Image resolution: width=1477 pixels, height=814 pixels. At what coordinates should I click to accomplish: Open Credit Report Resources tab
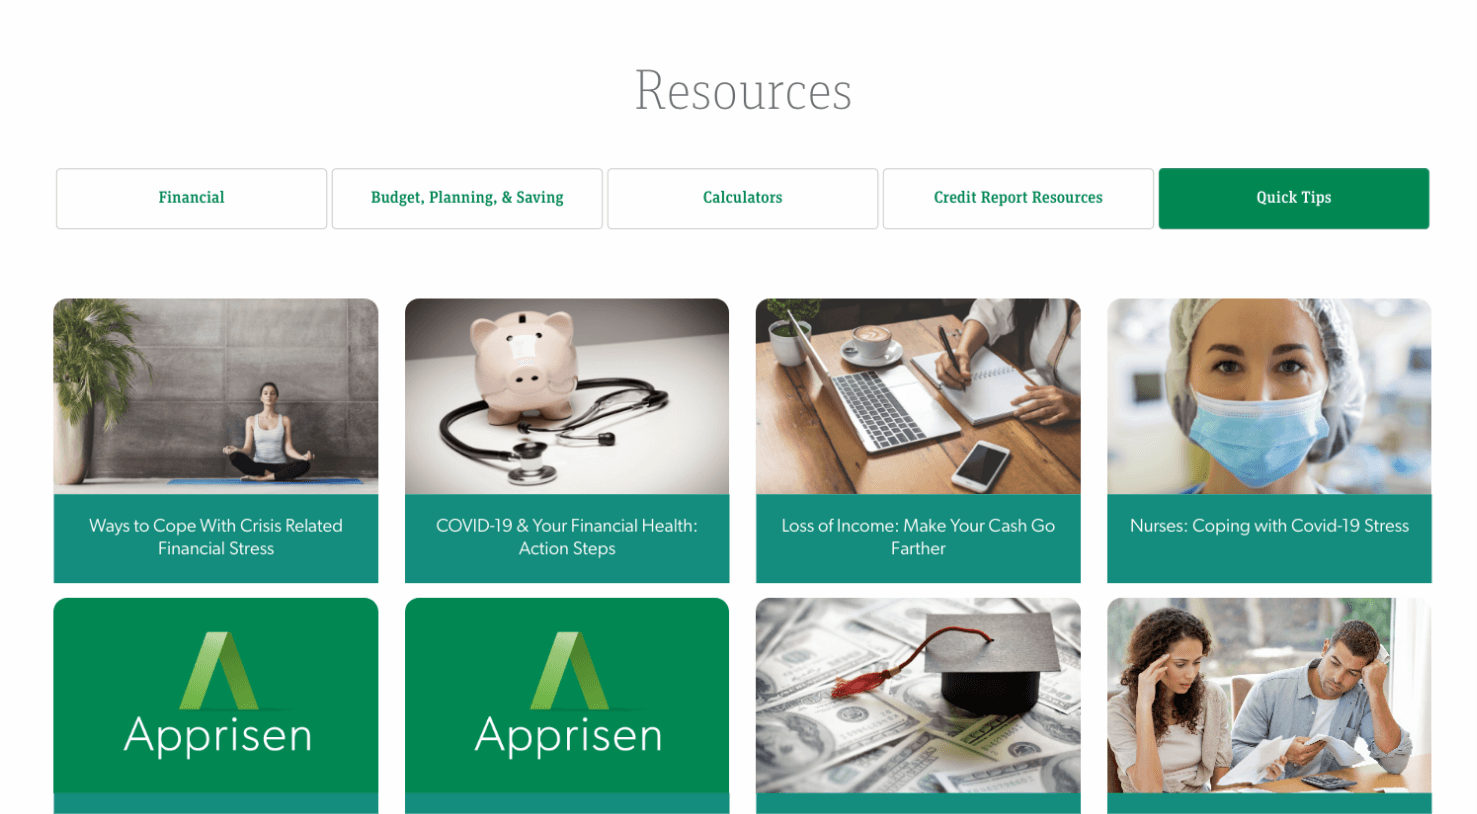[x=1018, y=198]
